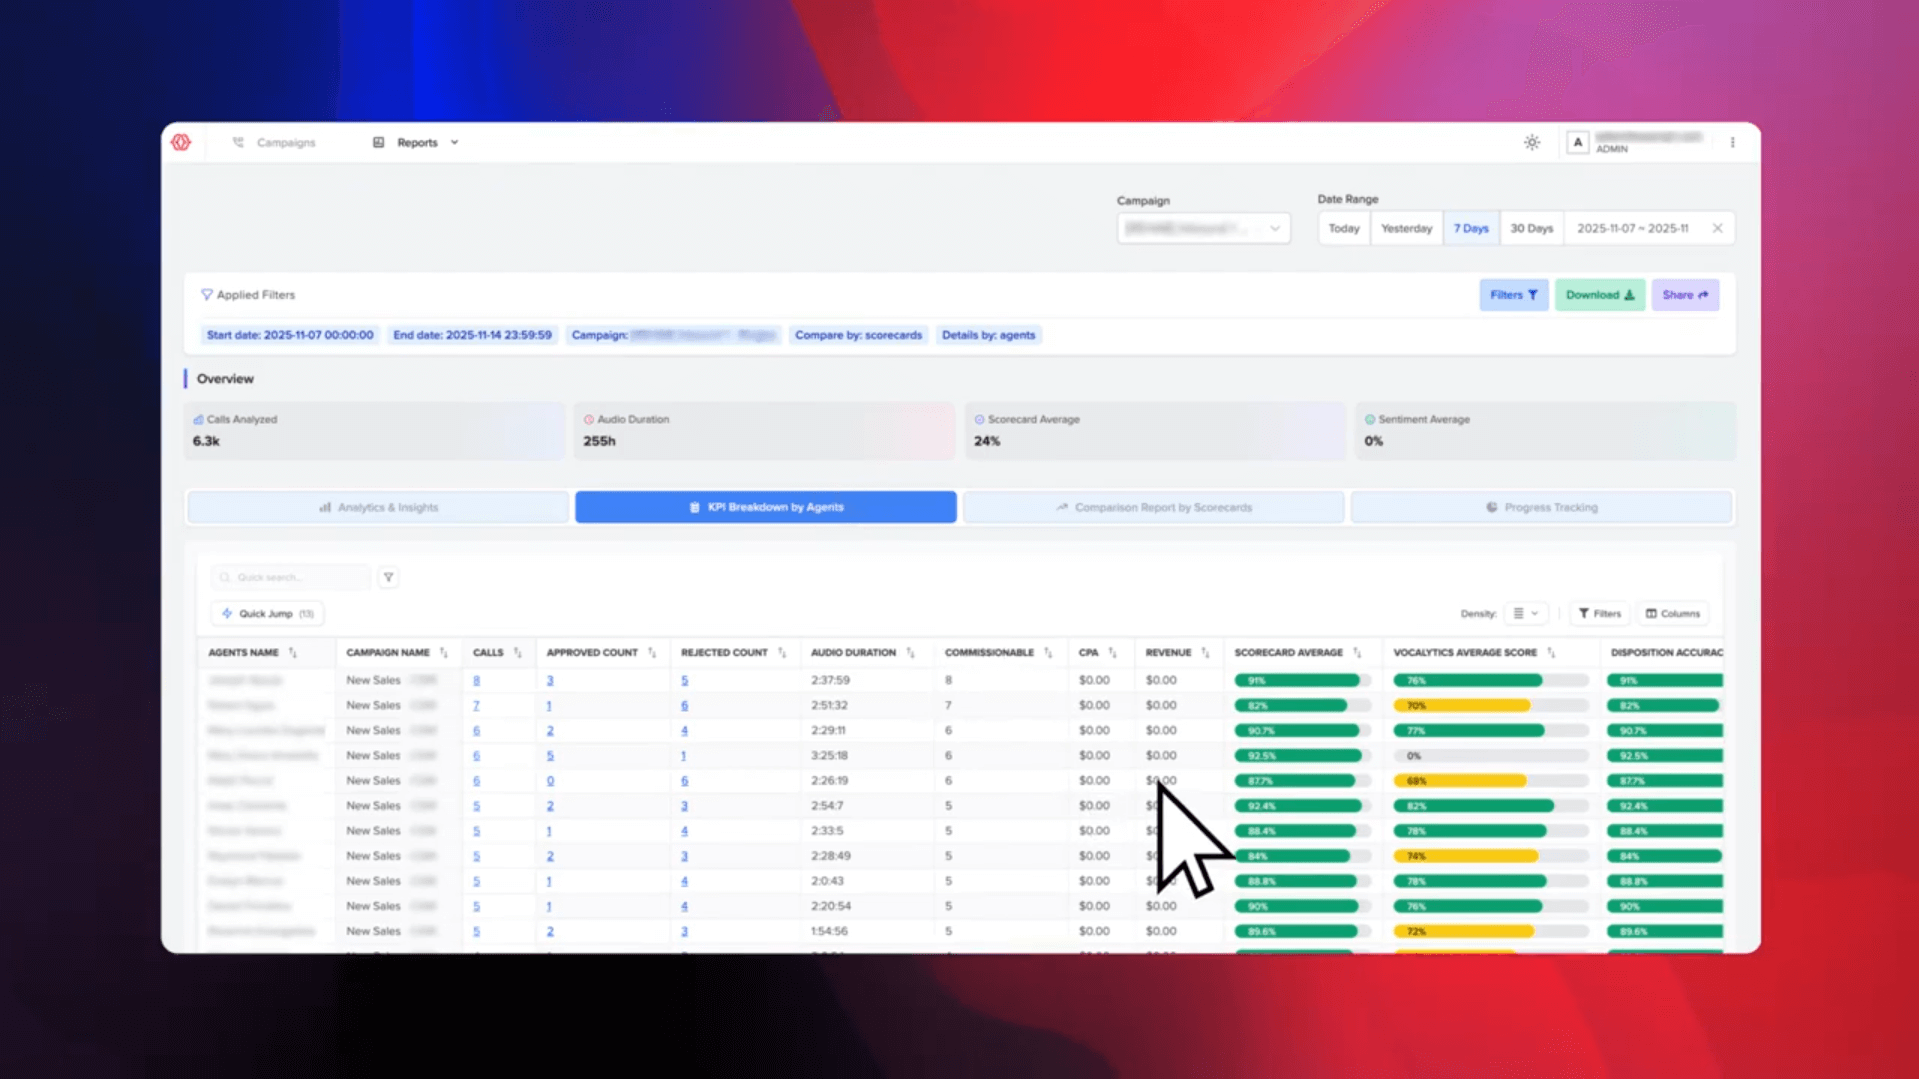This screenshot has height=1079, width=1919.
Task: Sort by Agents Name column arrows
Action: click(293, 653)
